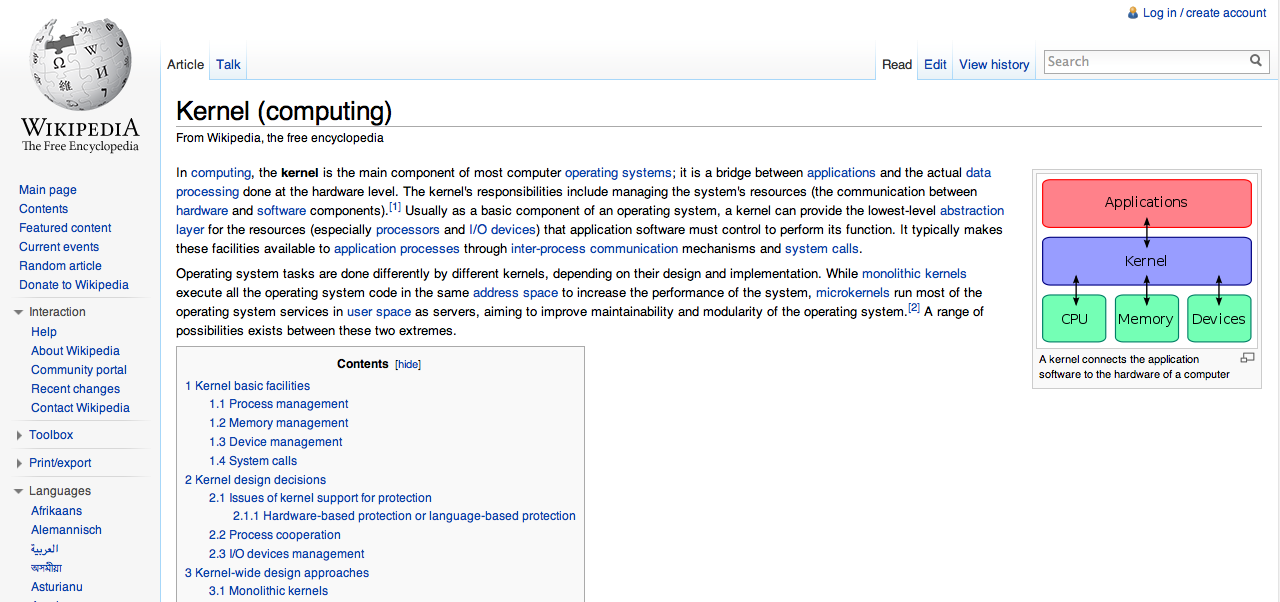Expand the Toolbox sidebar section
This screenshot has width=1280, height=602.
click(19, 435)
